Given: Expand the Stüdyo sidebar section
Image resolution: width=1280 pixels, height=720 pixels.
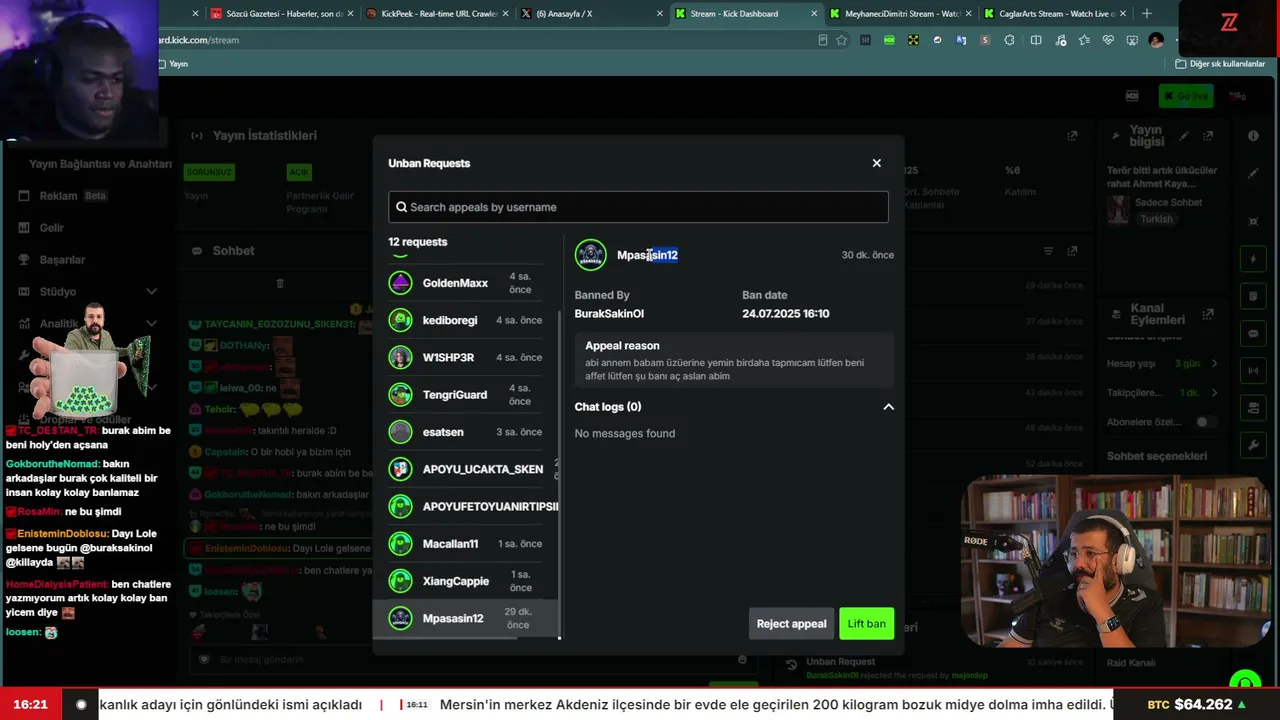Looking at the screenshot, I should pos(151,292).
